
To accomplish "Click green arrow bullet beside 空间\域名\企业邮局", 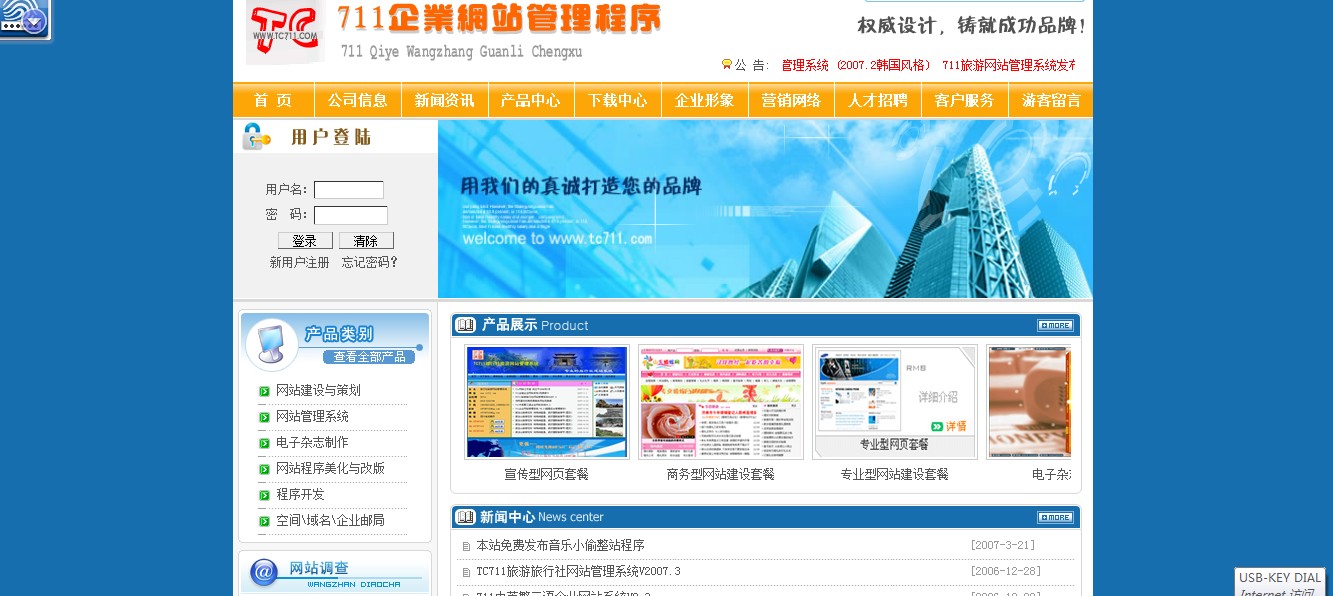I will 264,521.
